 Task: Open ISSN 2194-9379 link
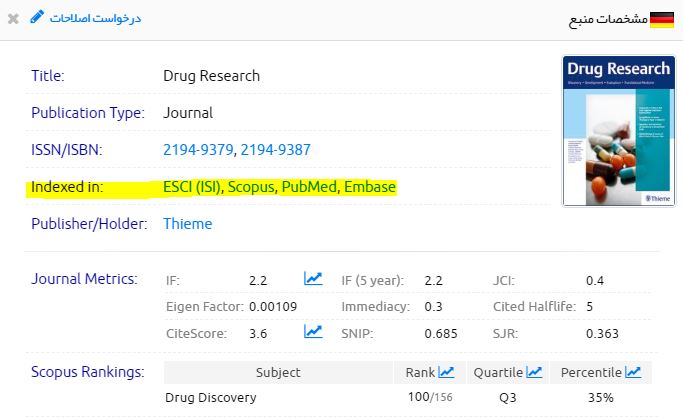tap(199, 150)
